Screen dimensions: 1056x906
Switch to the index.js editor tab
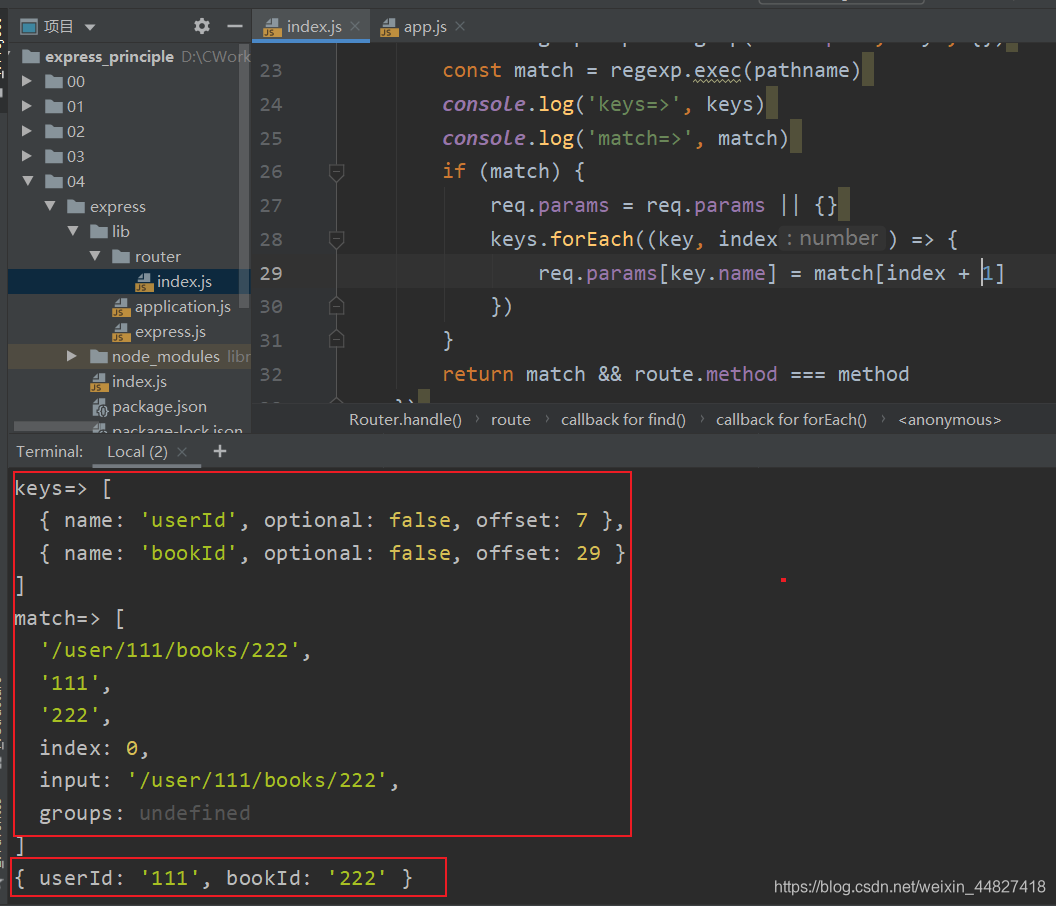pos(310,26)
